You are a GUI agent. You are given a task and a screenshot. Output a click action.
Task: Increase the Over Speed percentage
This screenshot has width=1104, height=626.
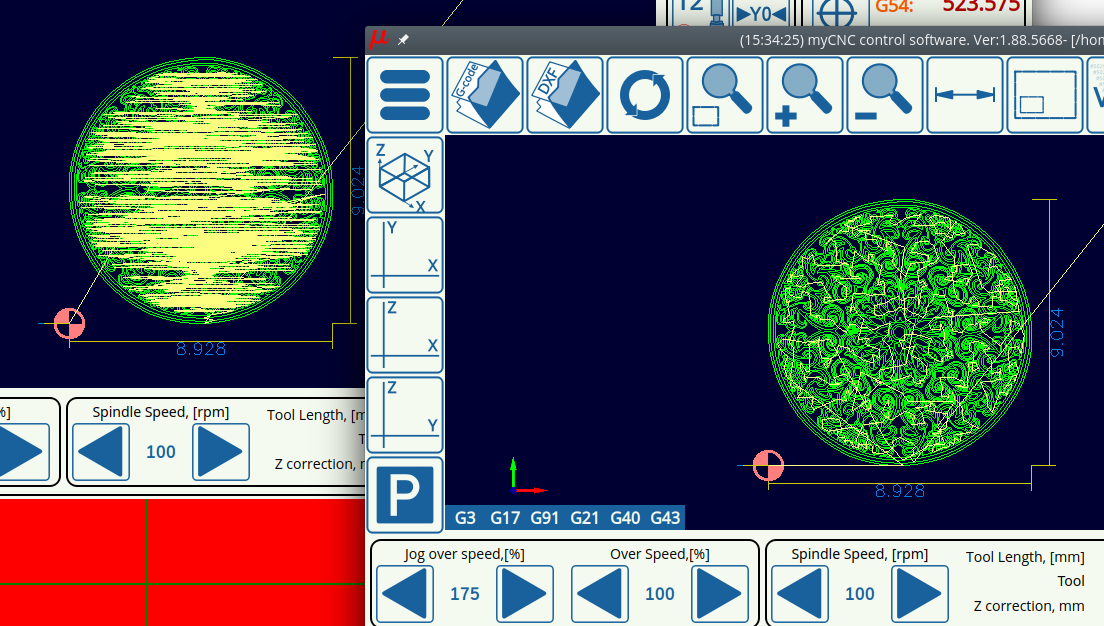720,594
